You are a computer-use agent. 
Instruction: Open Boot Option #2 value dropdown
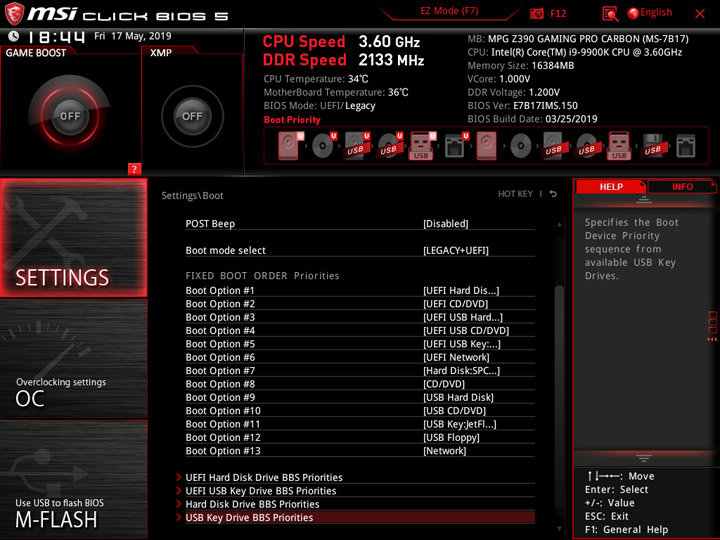pyautogui.click(x=456, y=304)
